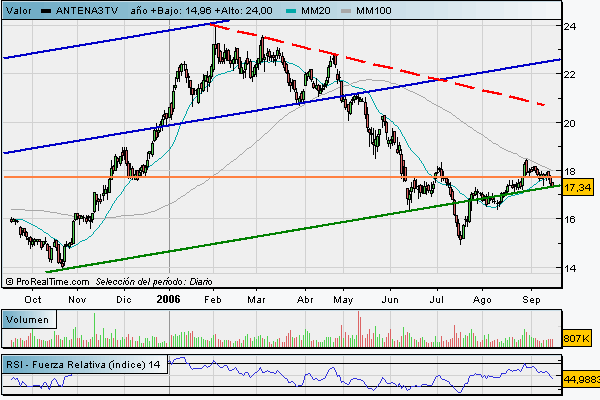
Task: Click the MM20 legend label
Action: coord(316,11)
